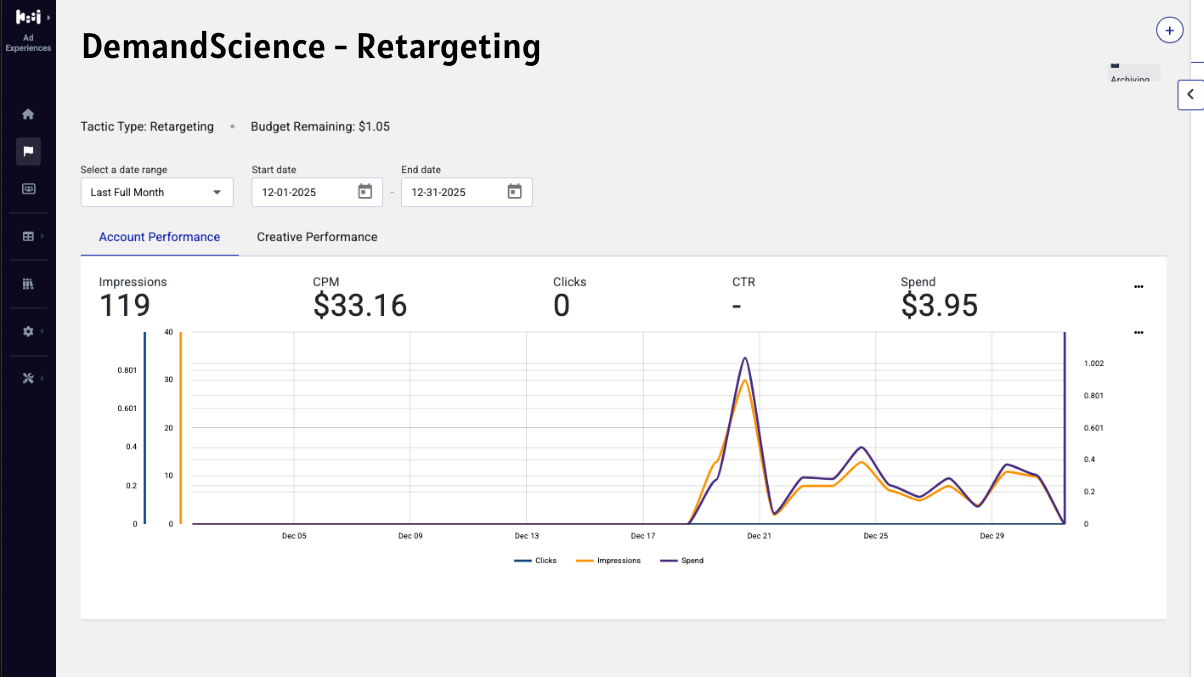Expand the arrow beside the logo
The image size is (1204, 677).
coord(48,17)
